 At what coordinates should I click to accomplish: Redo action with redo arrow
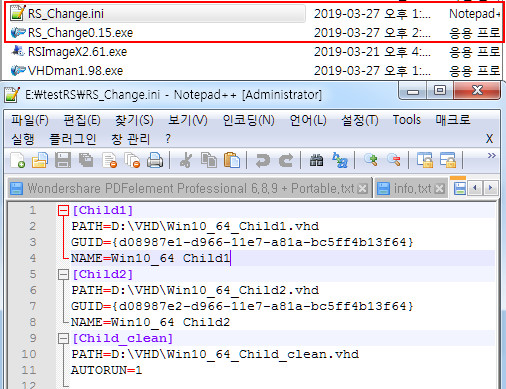pos(286,160)
